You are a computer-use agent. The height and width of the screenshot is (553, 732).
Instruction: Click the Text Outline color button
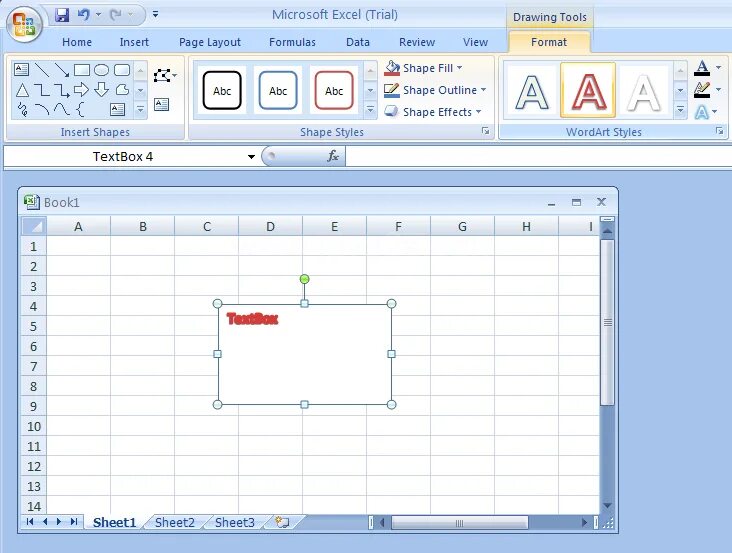702,90
